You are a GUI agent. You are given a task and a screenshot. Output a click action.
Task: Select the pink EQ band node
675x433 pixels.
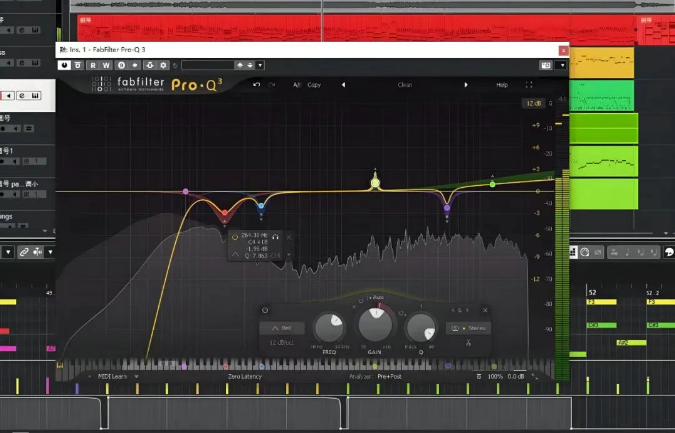186,191
